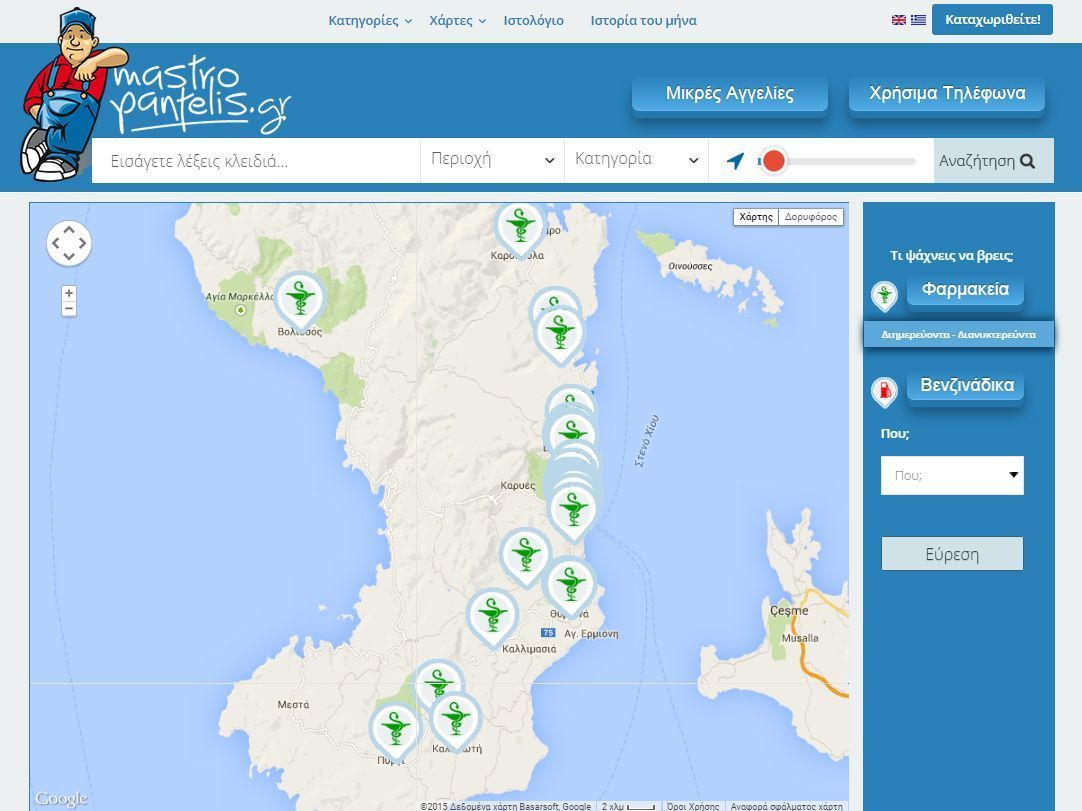Viewport: 1082px width, 811px height.
Task: Open the Περιοχή region dropdown
Action: tap(491, 160)
